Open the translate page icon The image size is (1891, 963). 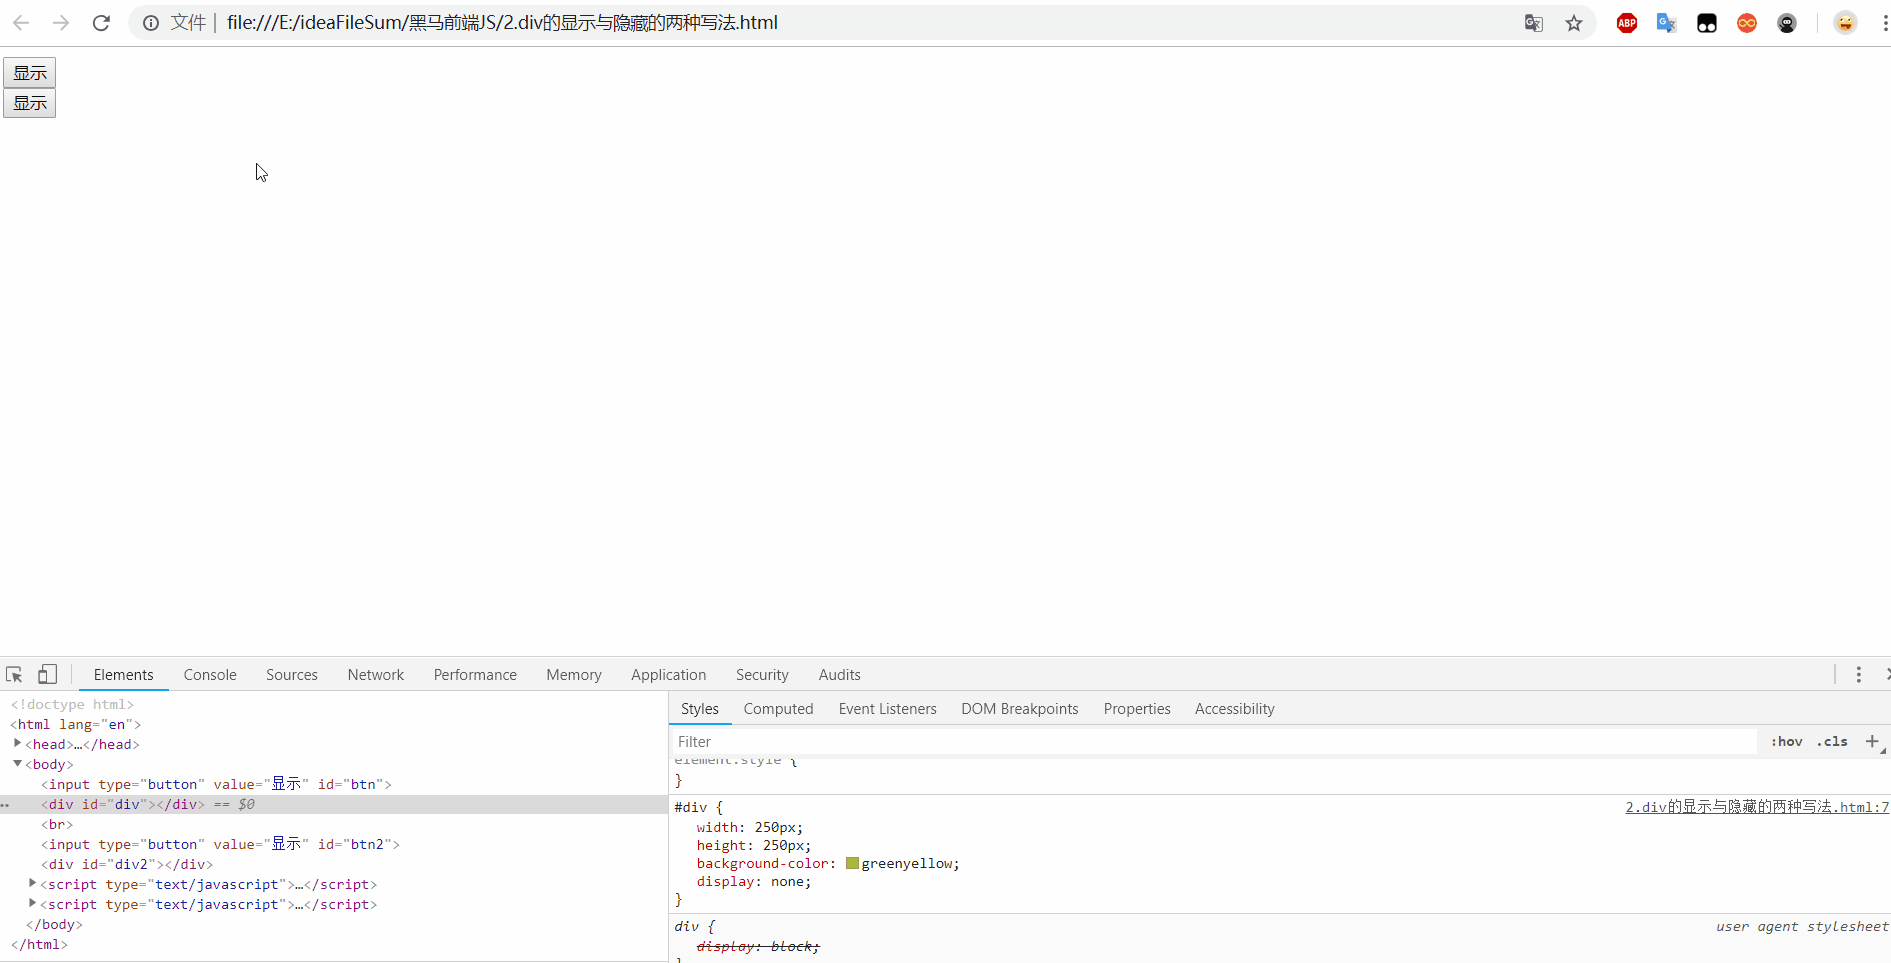tap(1533, 23)
